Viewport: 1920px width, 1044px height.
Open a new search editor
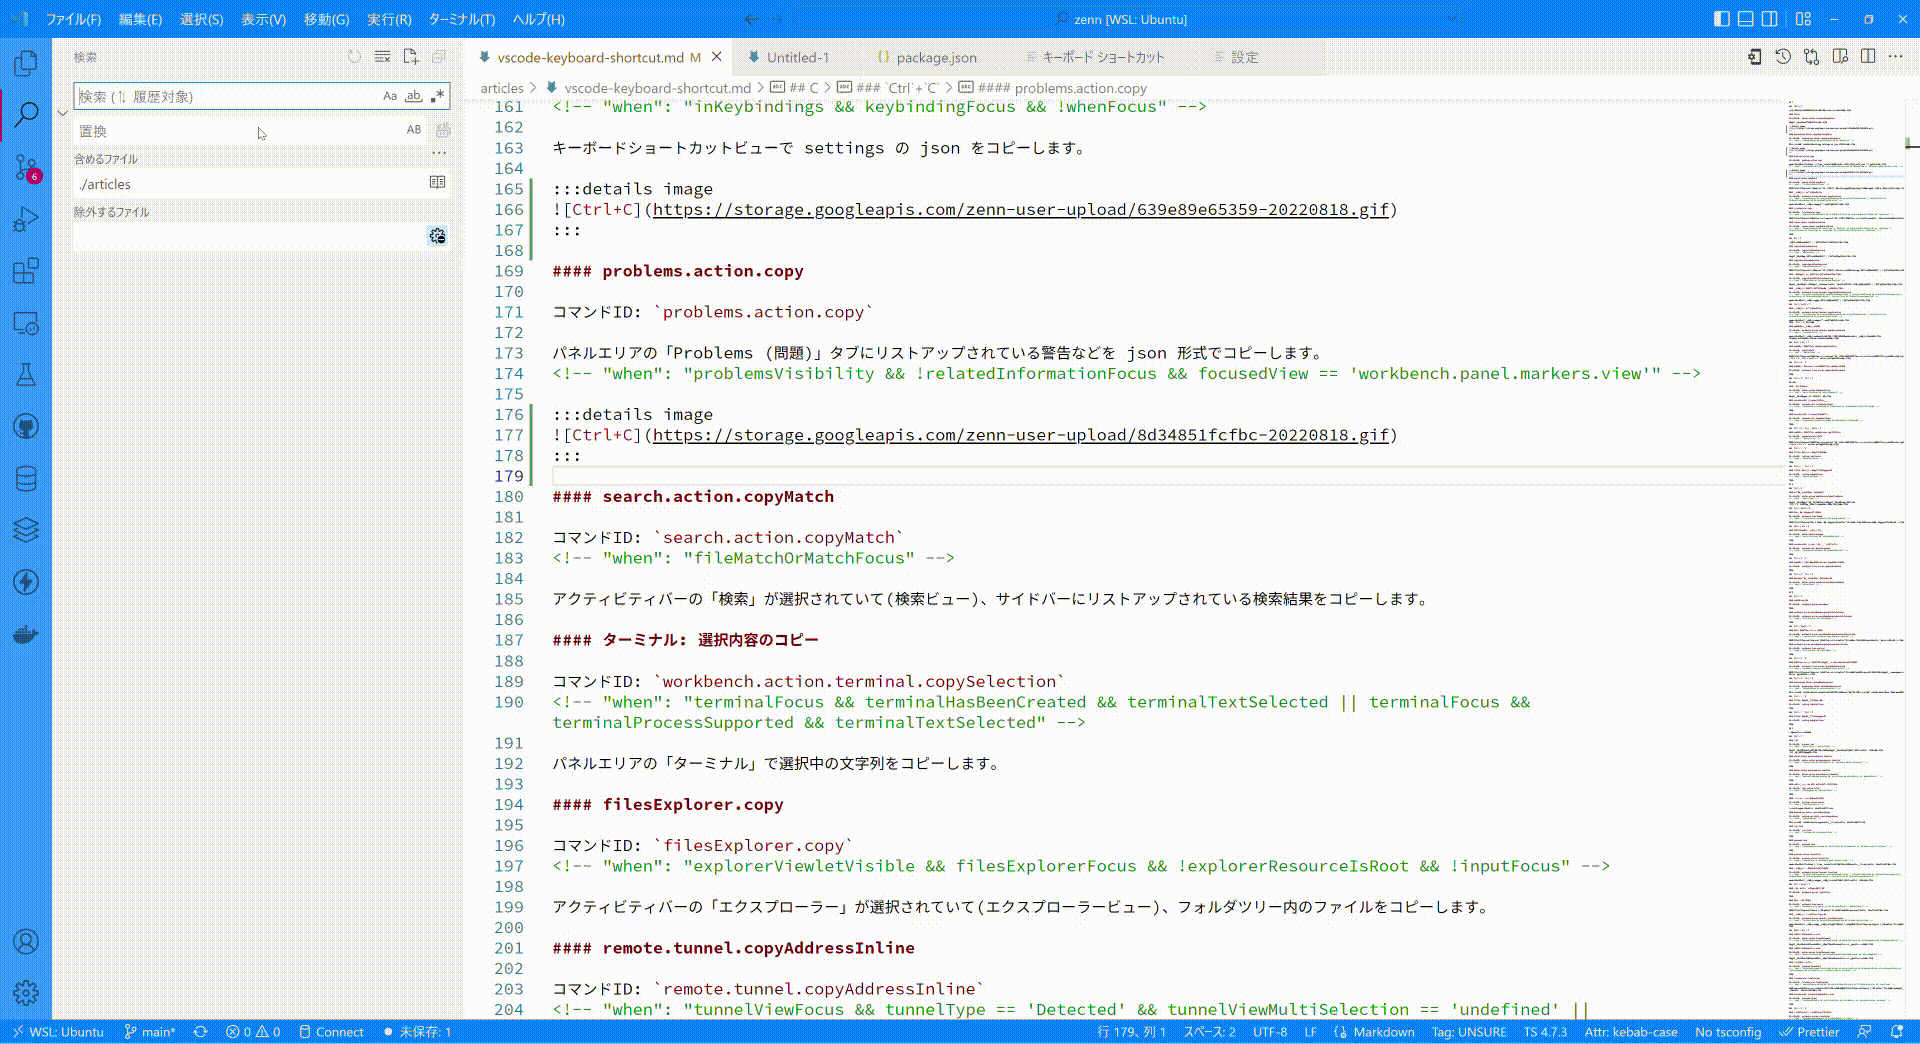[410, 57]
